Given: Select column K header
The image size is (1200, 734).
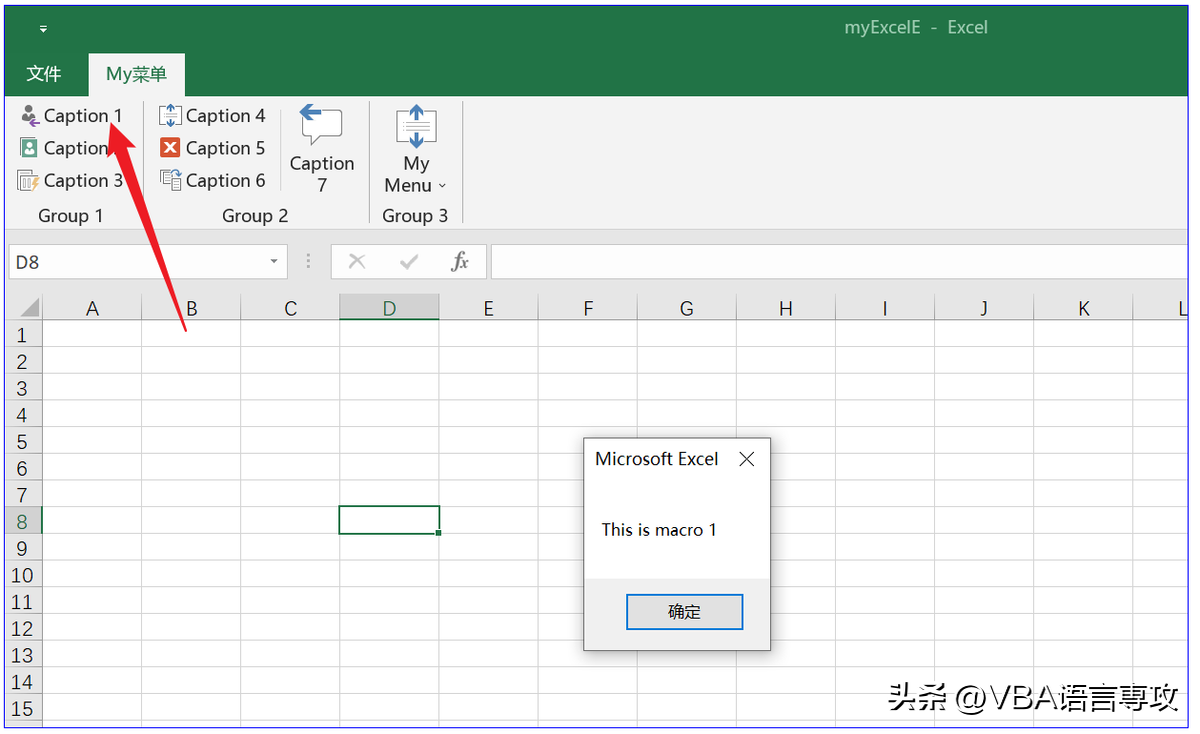Looking at the screenshot, I should point(1083,308).
